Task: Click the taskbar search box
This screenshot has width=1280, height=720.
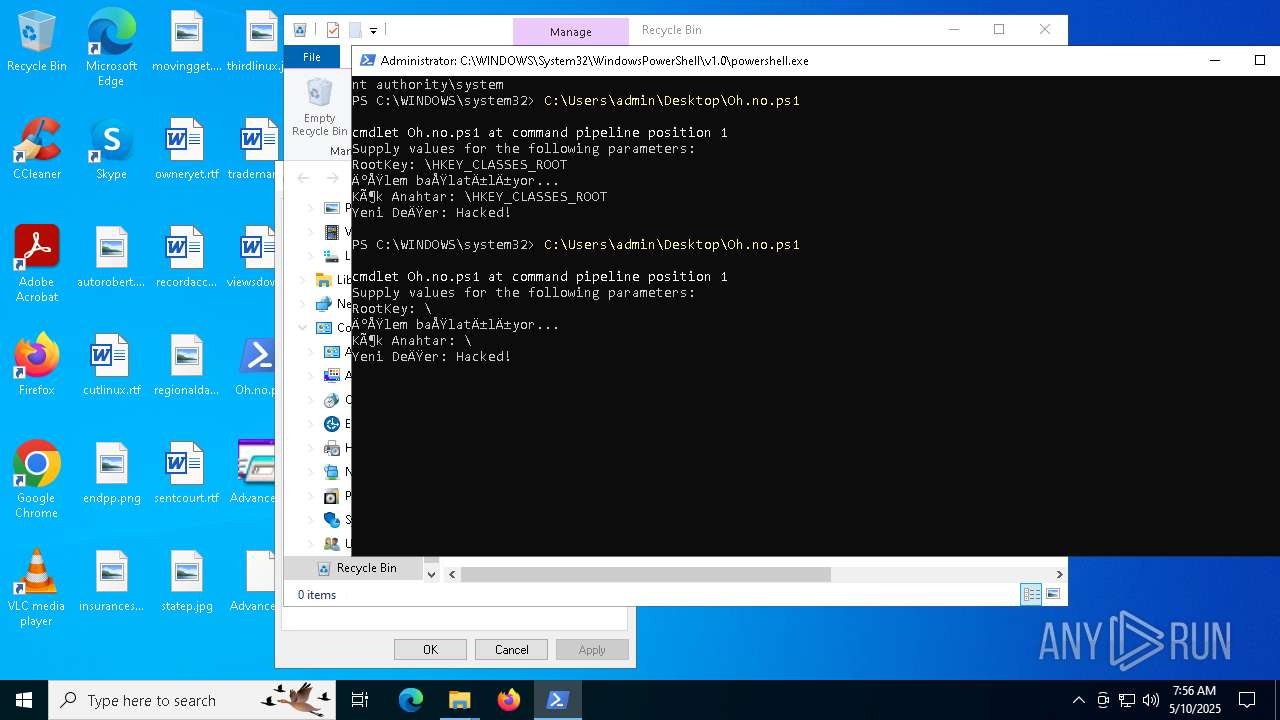Action: click(x=192, y=700)
